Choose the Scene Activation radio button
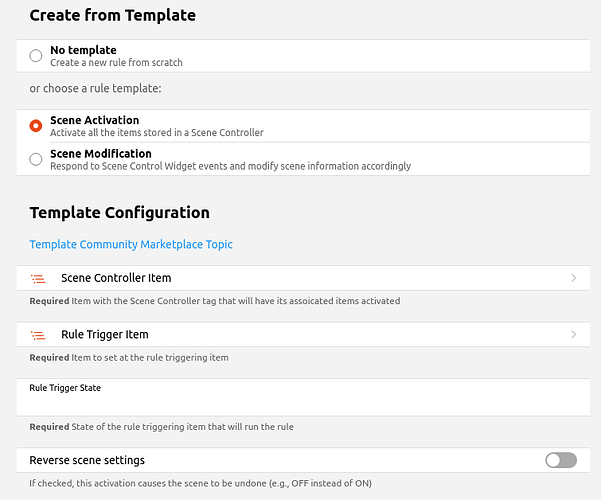The width and height of the screenshot is (601, 500). tap(36, 126)
